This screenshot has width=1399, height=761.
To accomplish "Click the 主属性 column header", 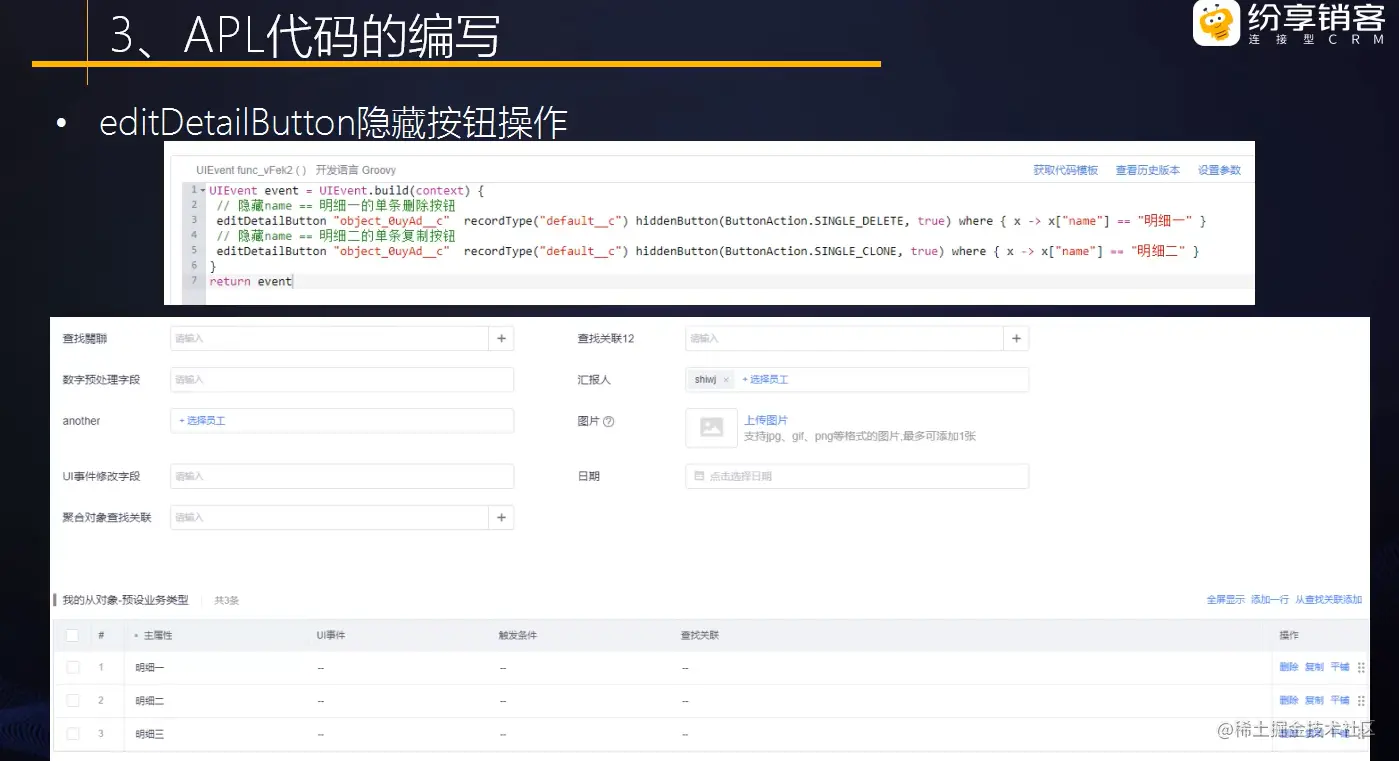I will tap(158, 635).
